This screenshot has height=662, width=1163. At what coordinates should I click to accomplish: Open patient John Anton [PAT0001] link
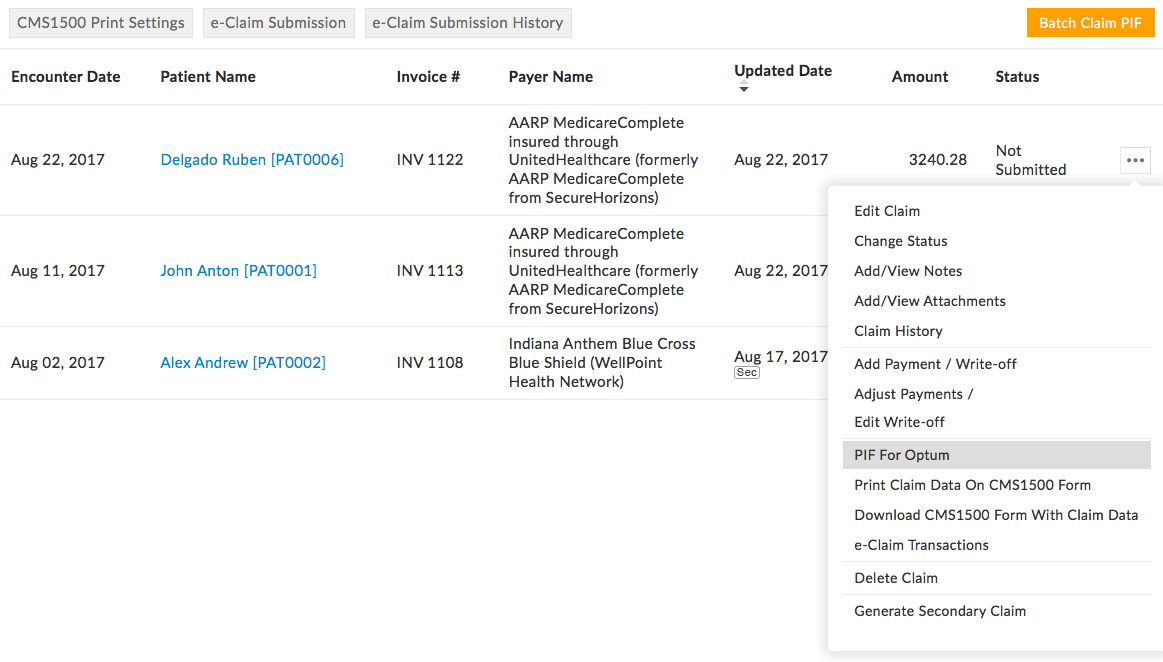238,271
